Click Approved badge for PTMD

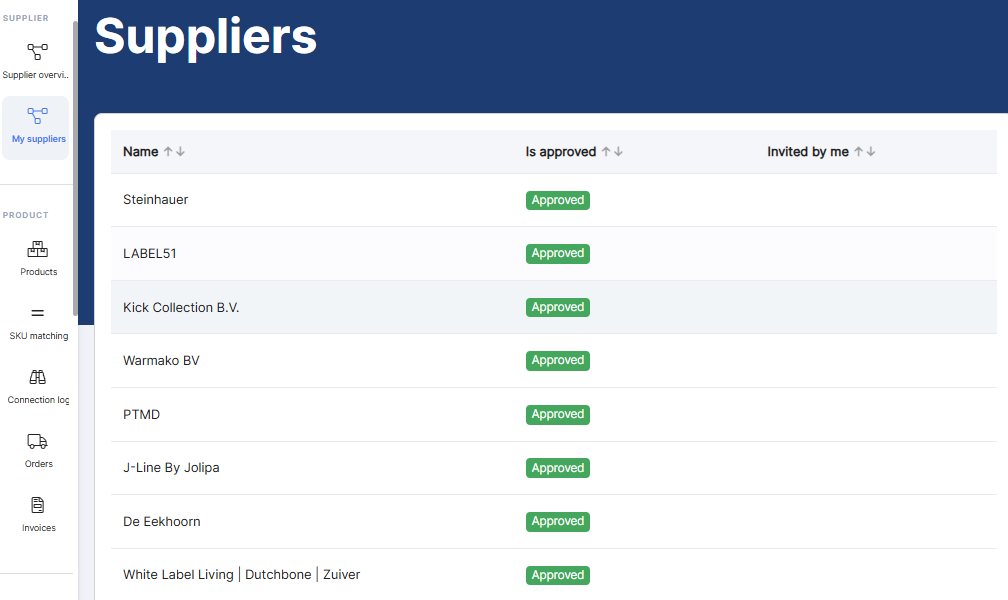557,415
